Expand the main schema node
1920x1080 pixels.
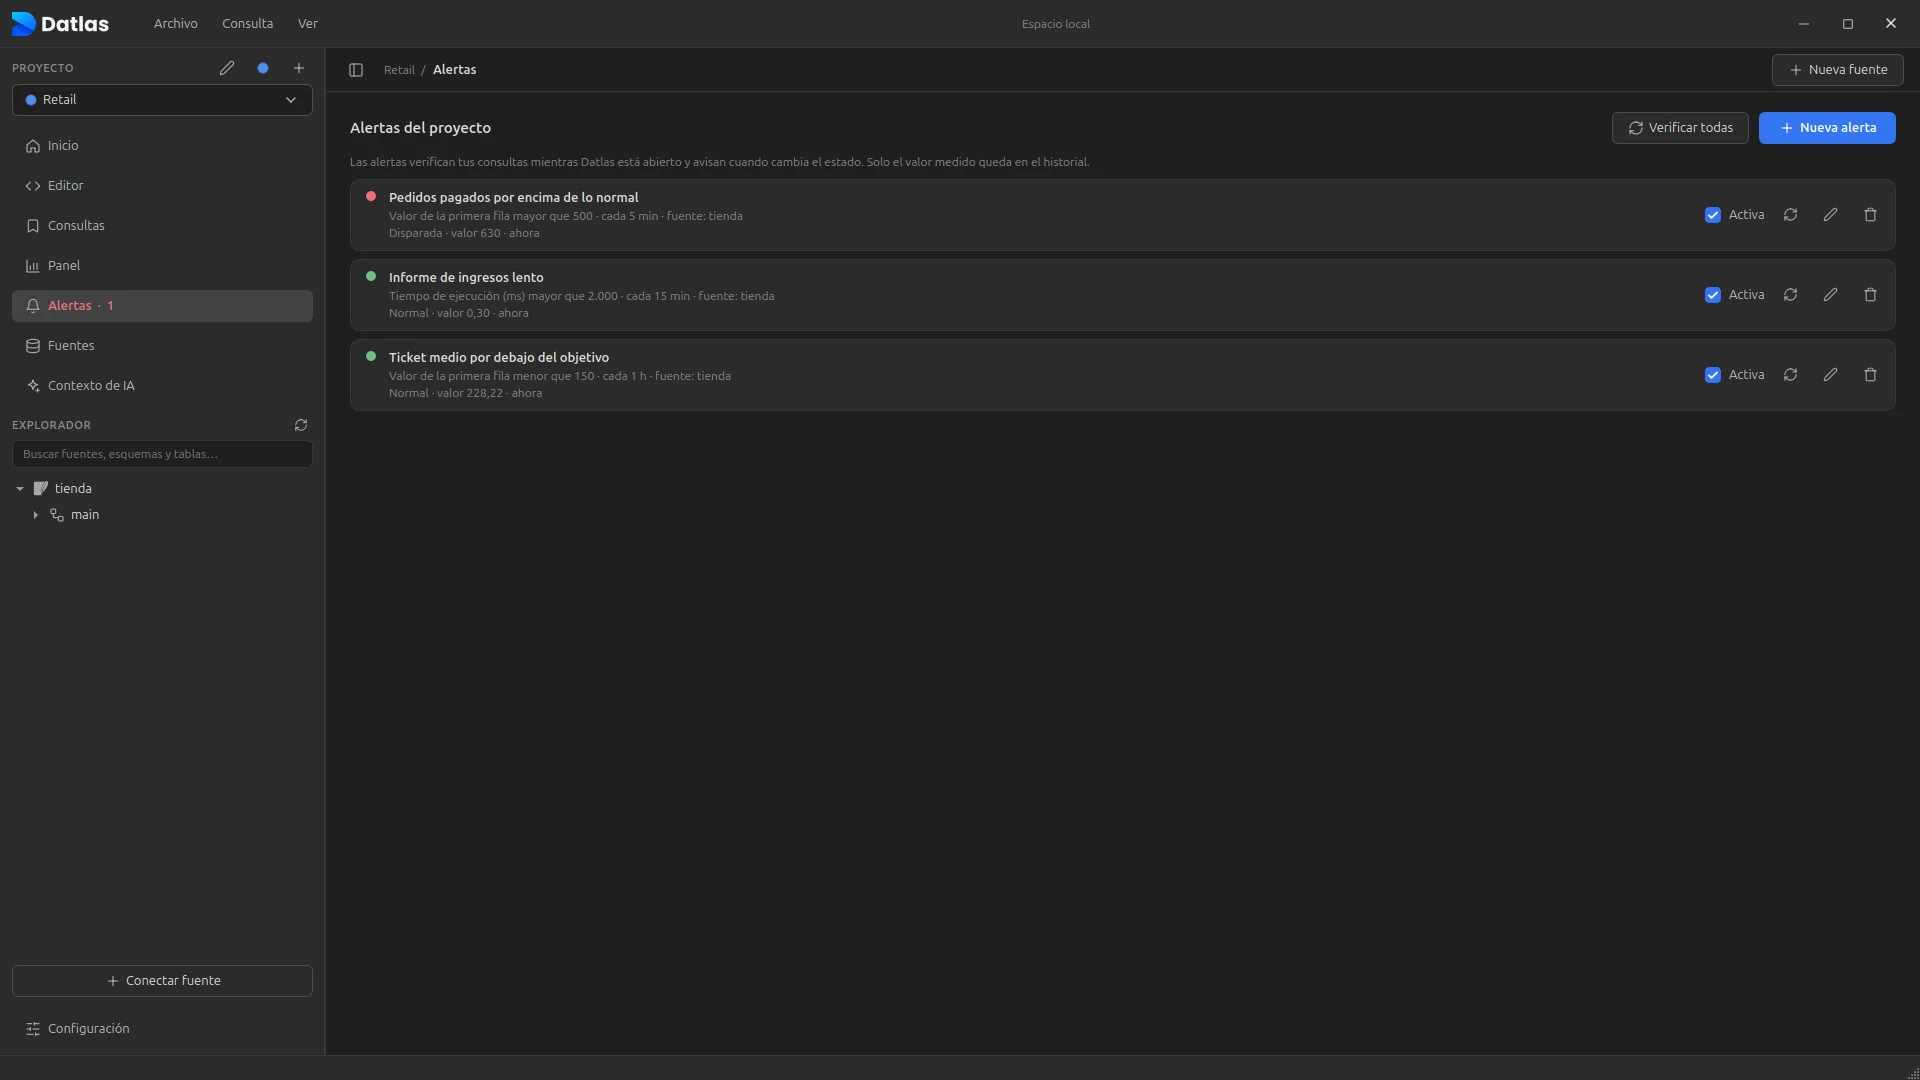[x=36, y=515]
